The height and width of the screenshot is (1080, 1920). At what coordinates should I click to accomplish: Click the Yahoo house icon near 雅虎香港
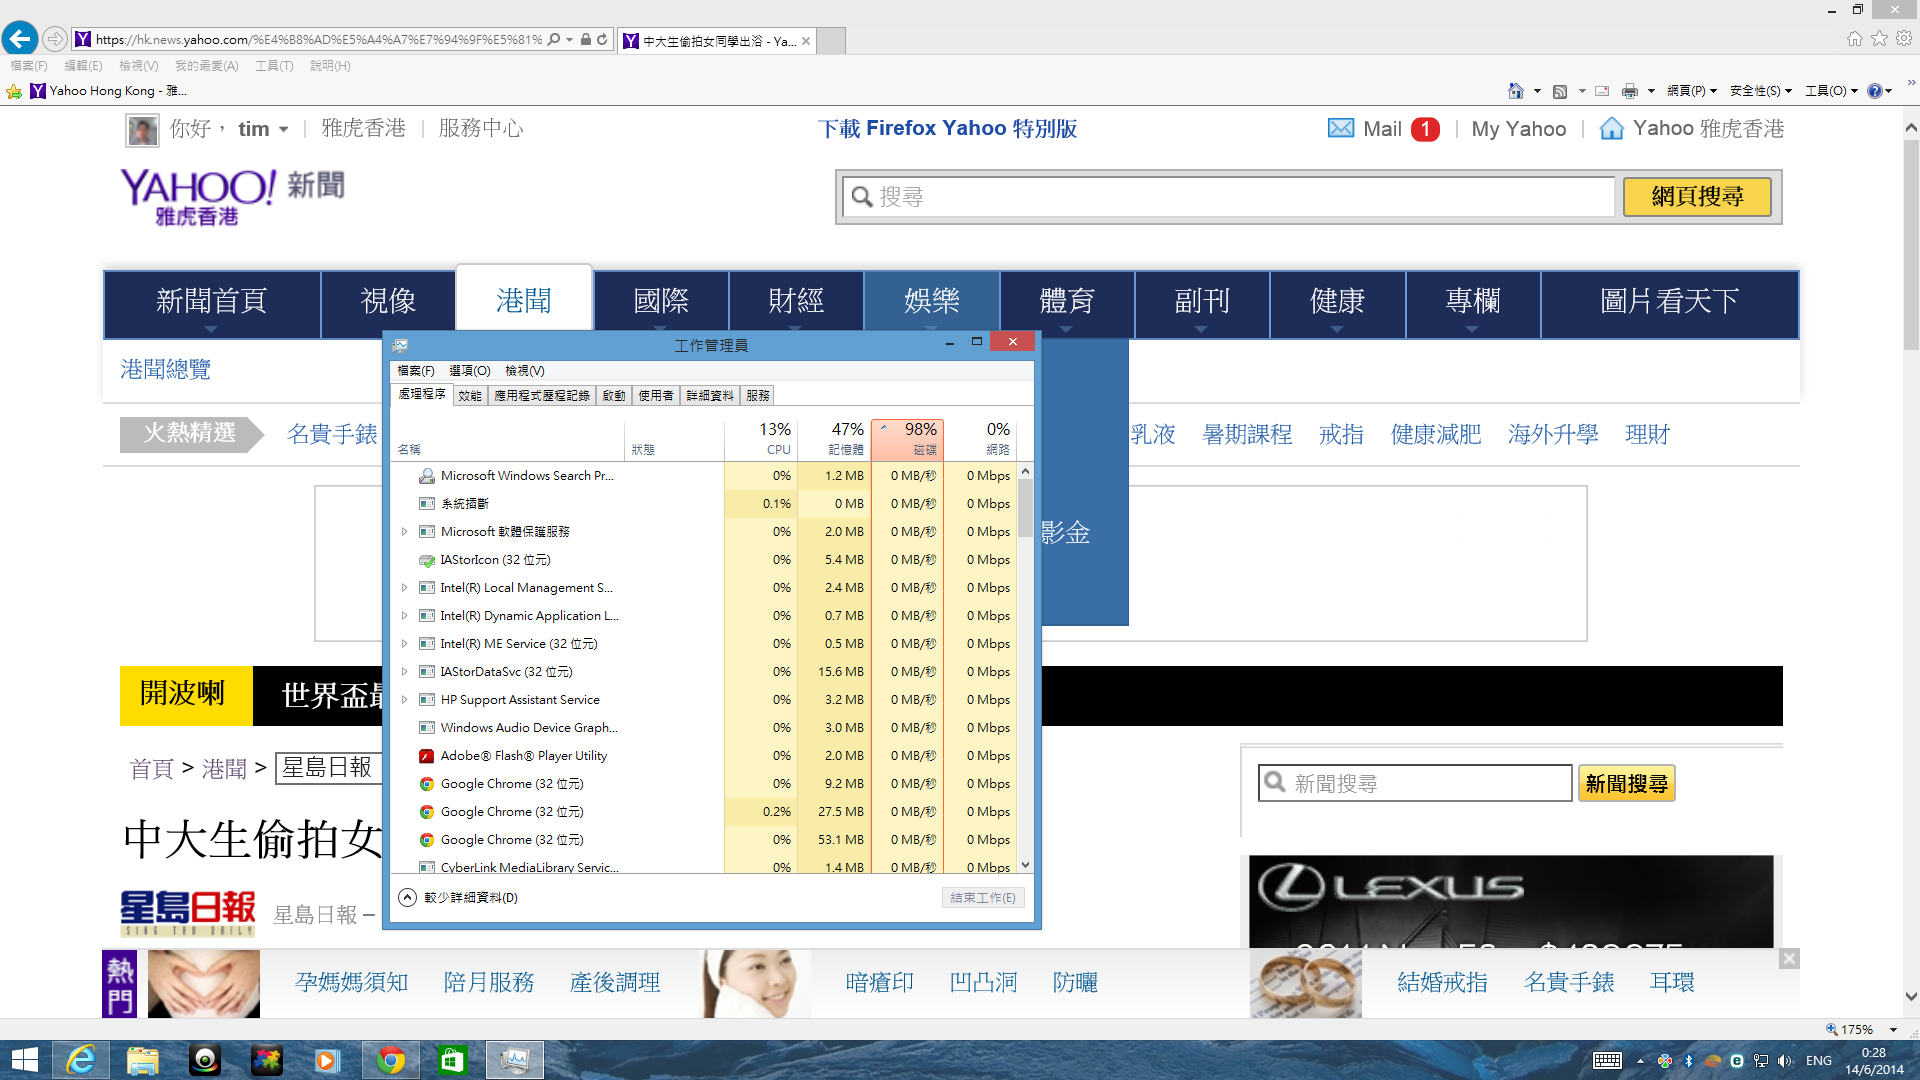point(1611,128)
